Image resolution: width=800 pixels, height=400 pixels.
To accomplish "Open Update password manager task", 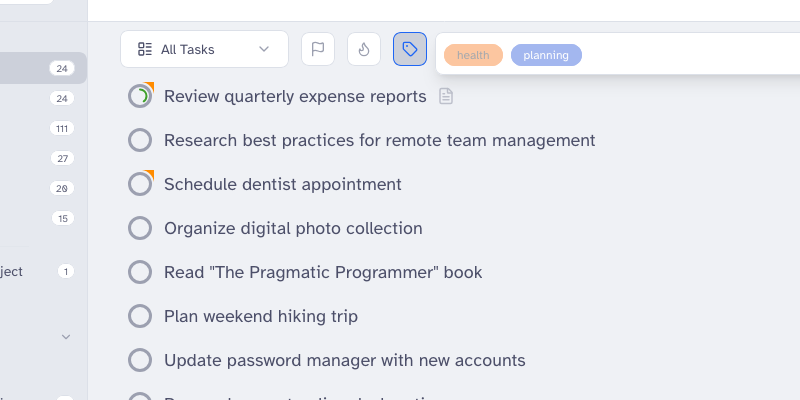I will [x=344, y=361].
